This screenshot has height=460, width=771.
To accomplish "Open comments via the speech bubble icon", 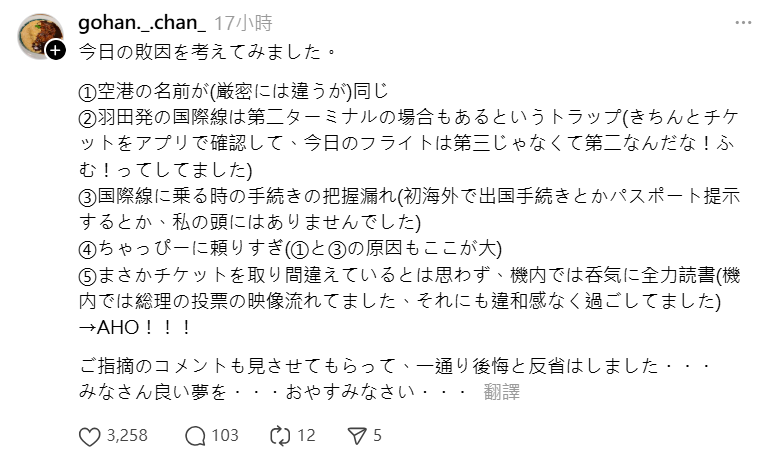I will (196, 436).
